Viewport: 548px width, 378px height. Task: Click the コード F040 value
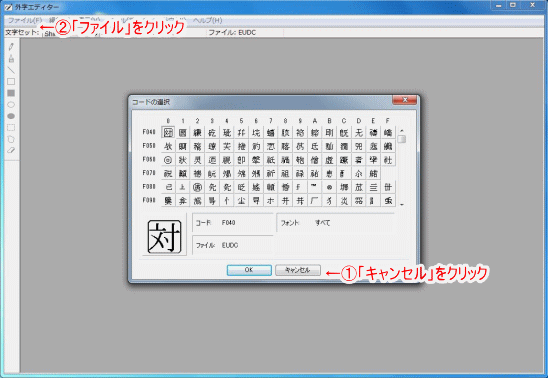pos(229,223)
